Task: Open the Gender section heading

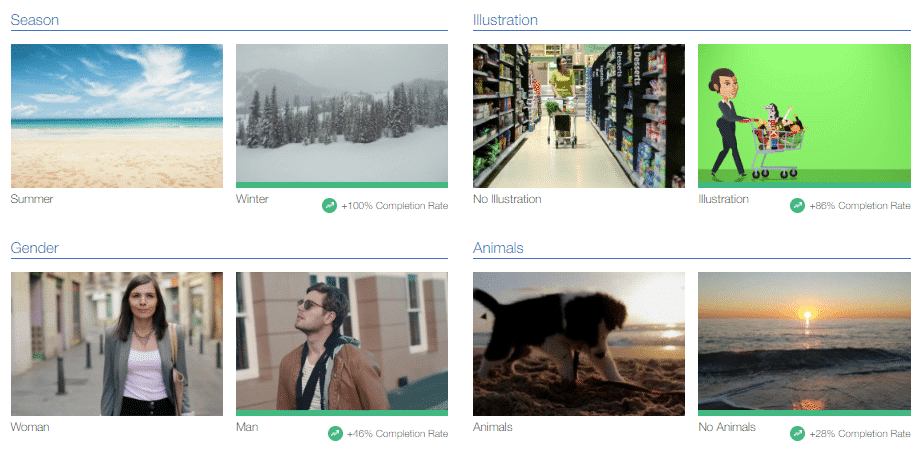Action: pyautogui.click(x=35, y=248)
